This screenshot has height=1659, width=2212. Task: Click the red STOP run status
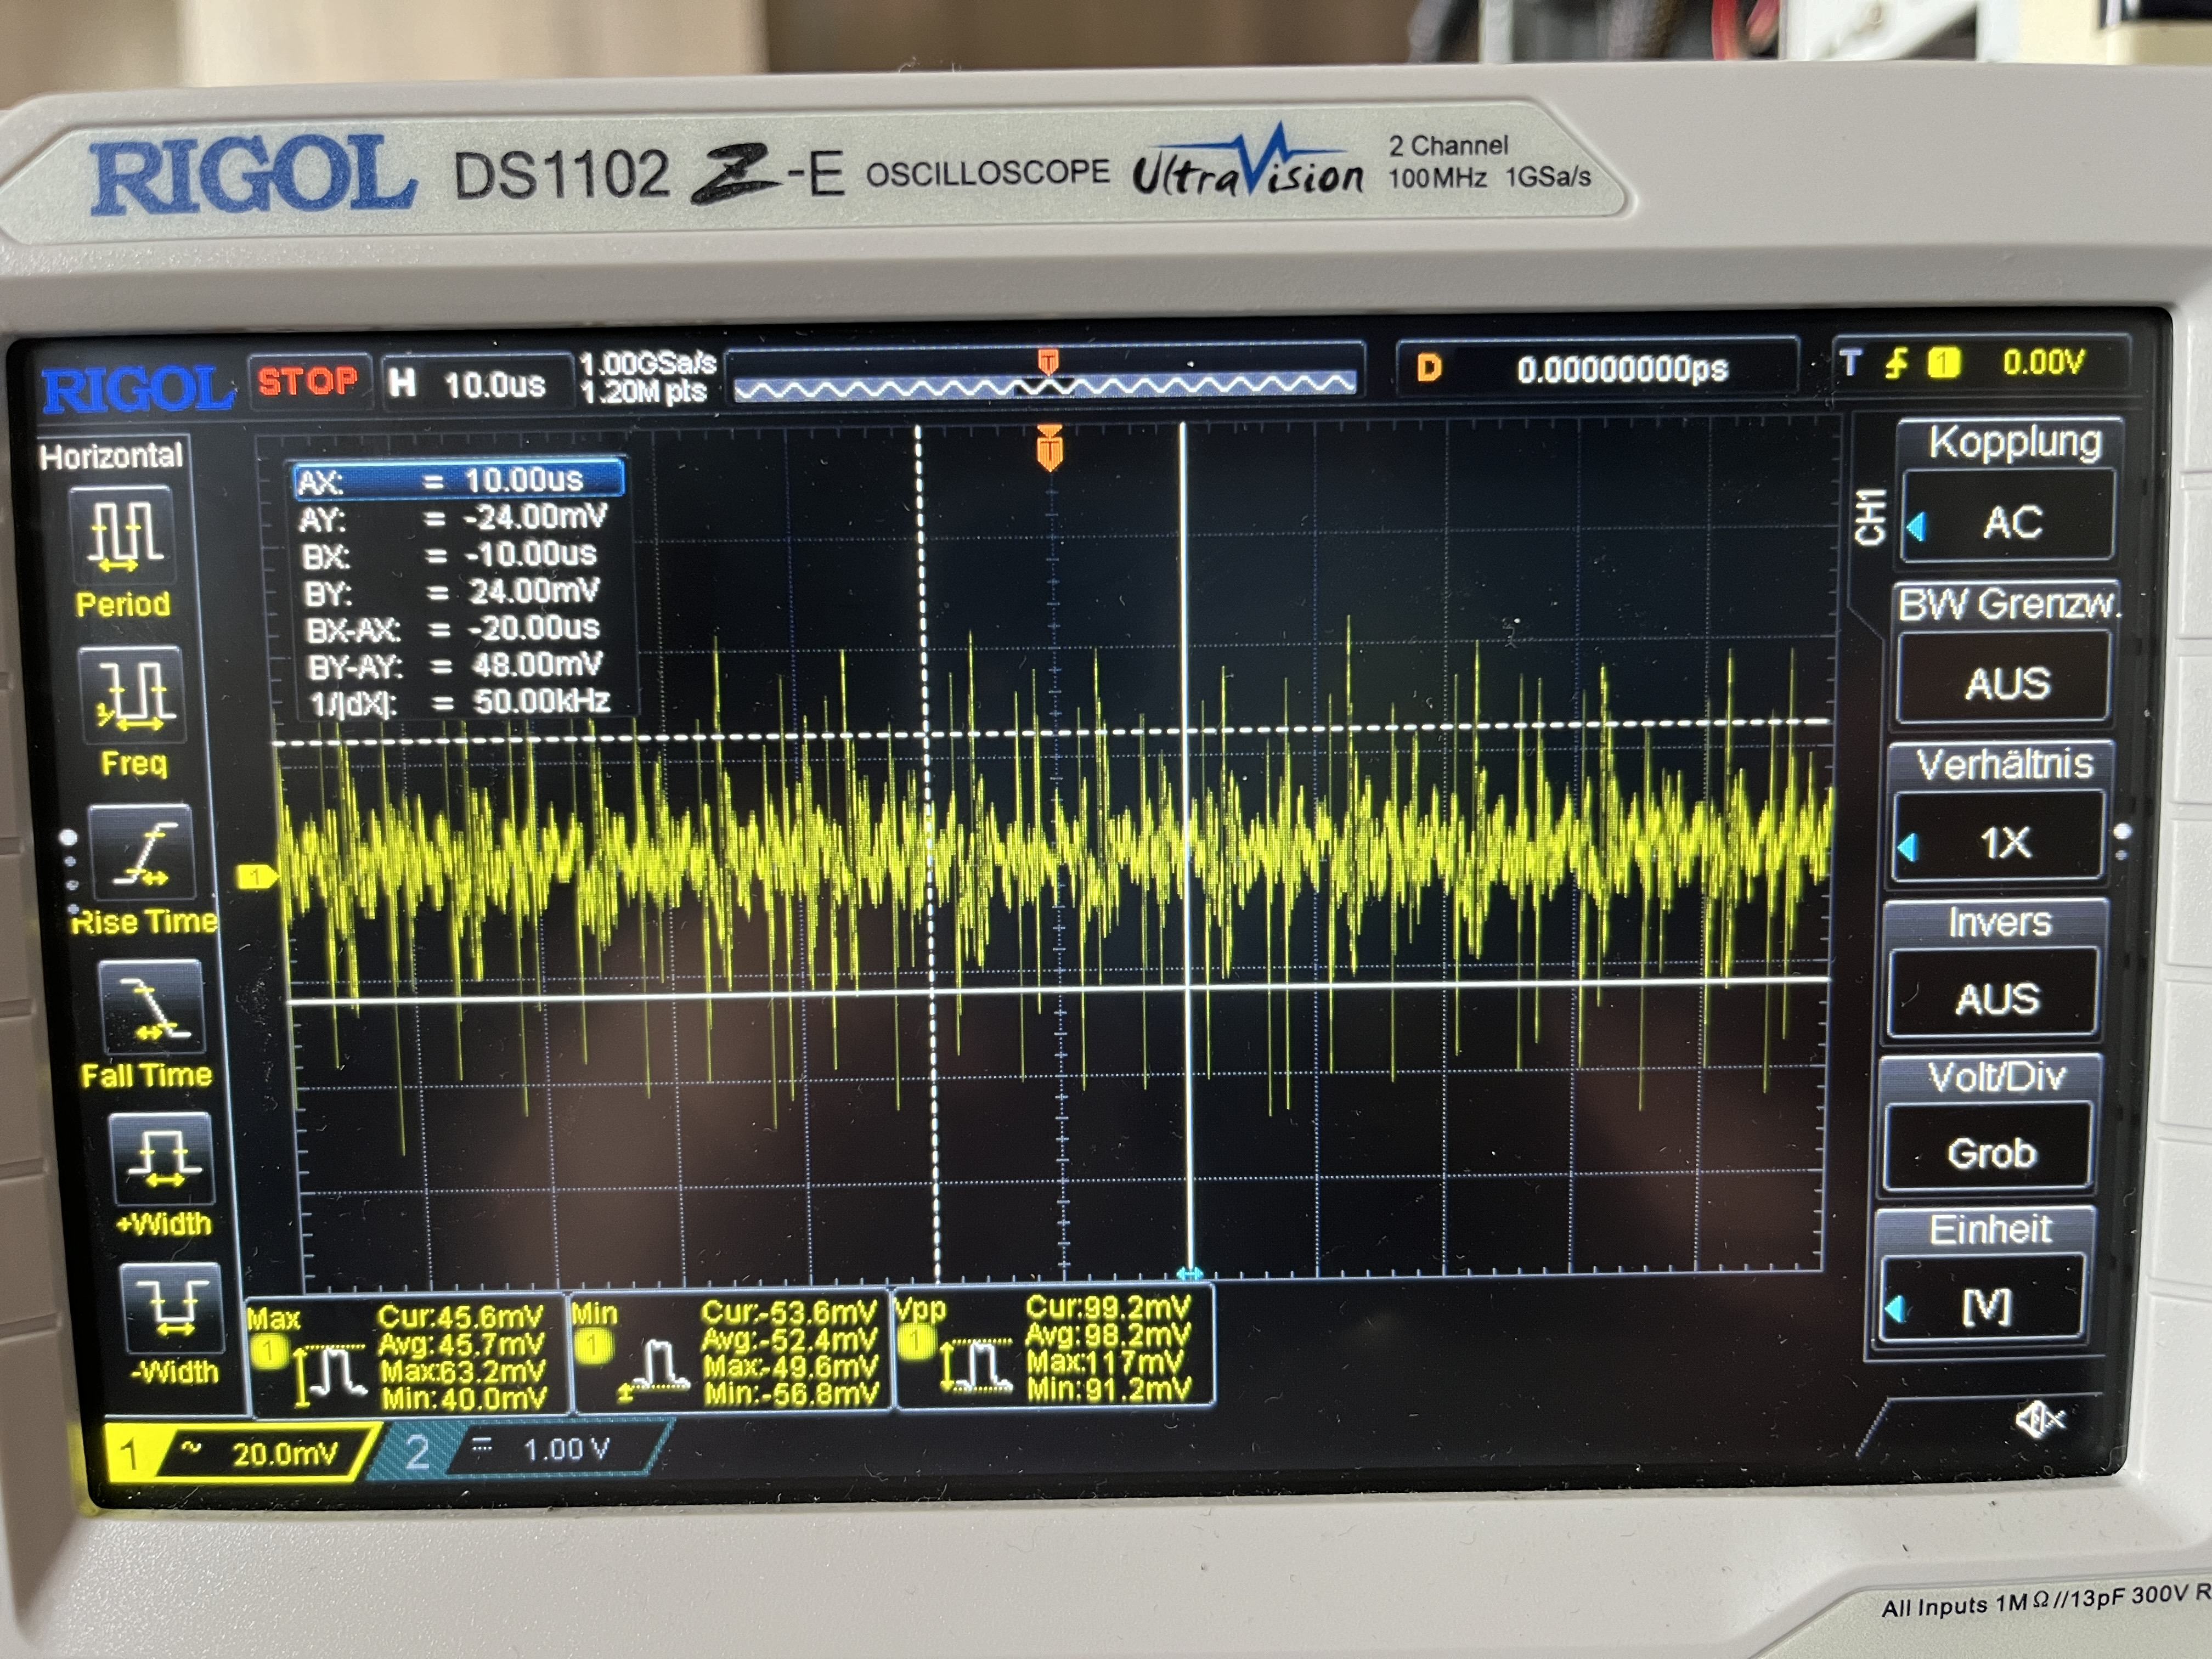[x=307, y=381]
